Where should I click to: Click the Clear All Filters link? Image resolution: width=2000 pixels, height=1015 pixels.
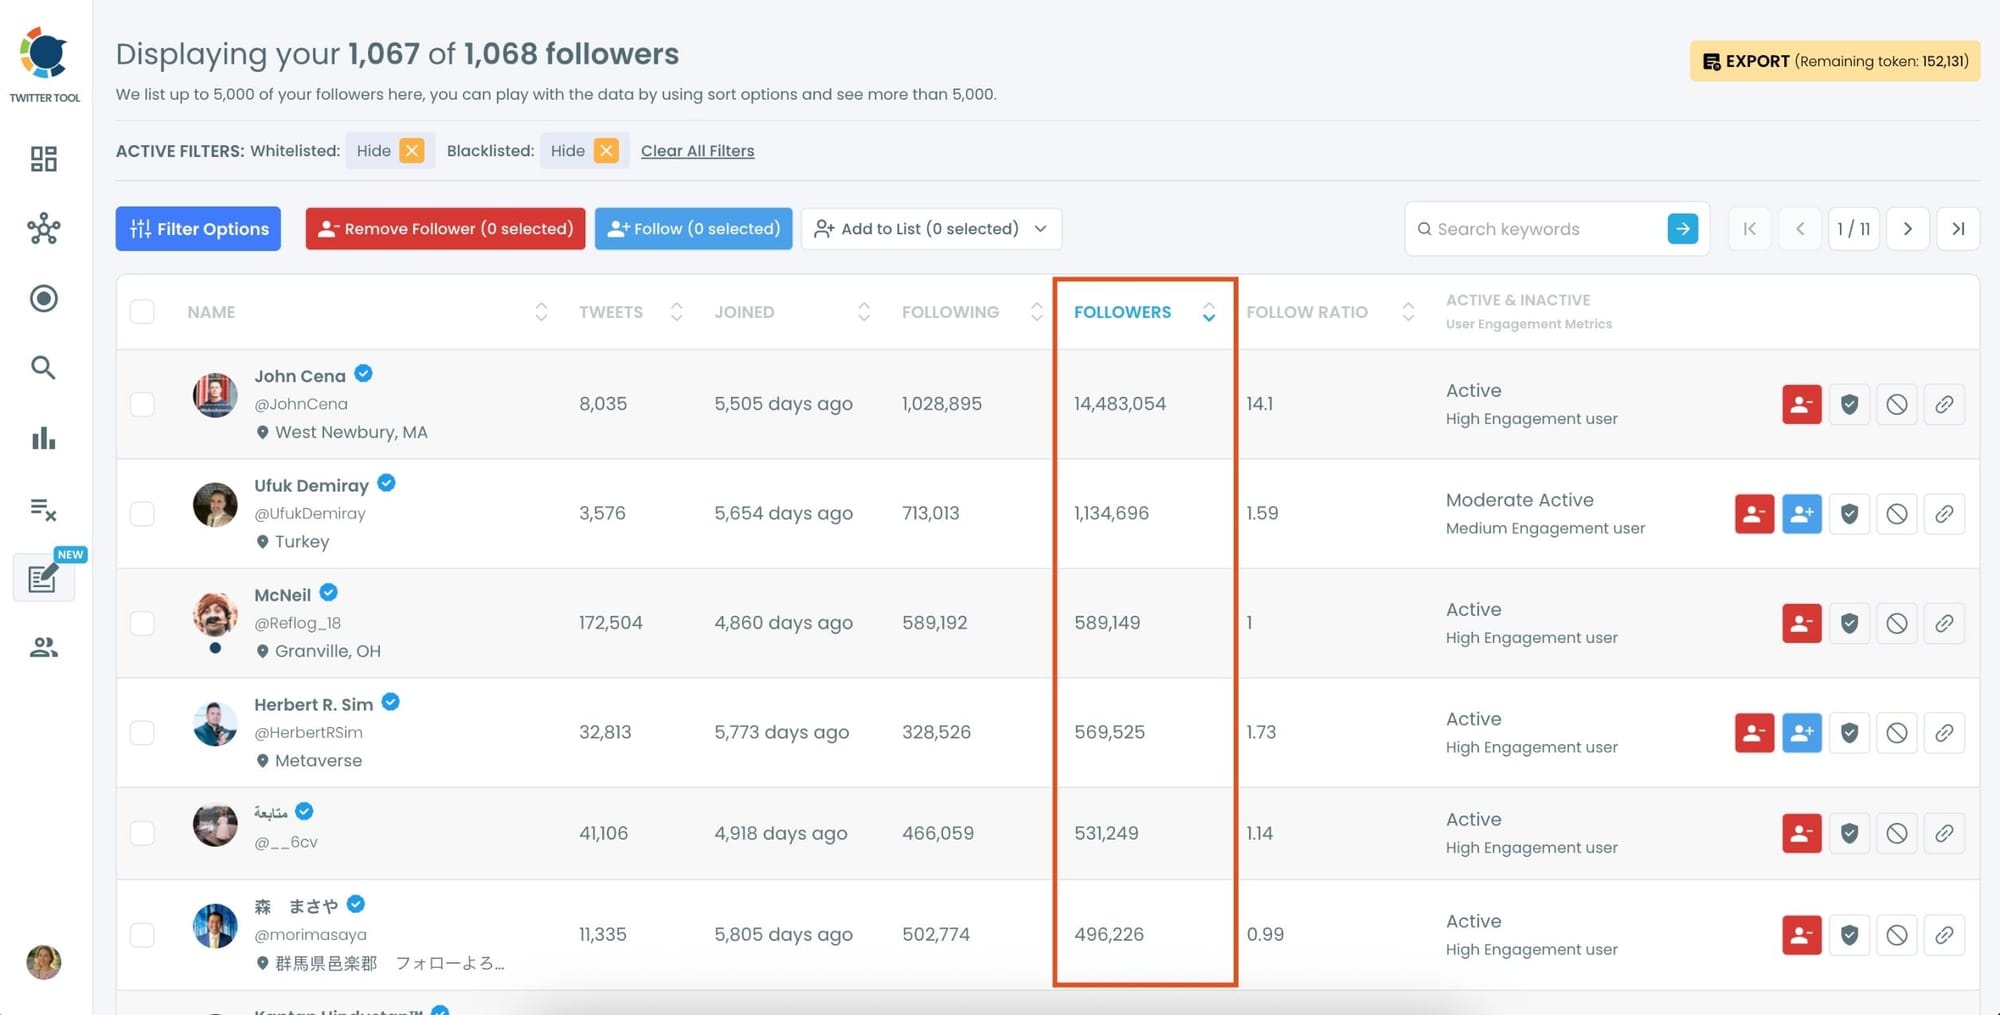pyautogui.click(x=697, y=150)
